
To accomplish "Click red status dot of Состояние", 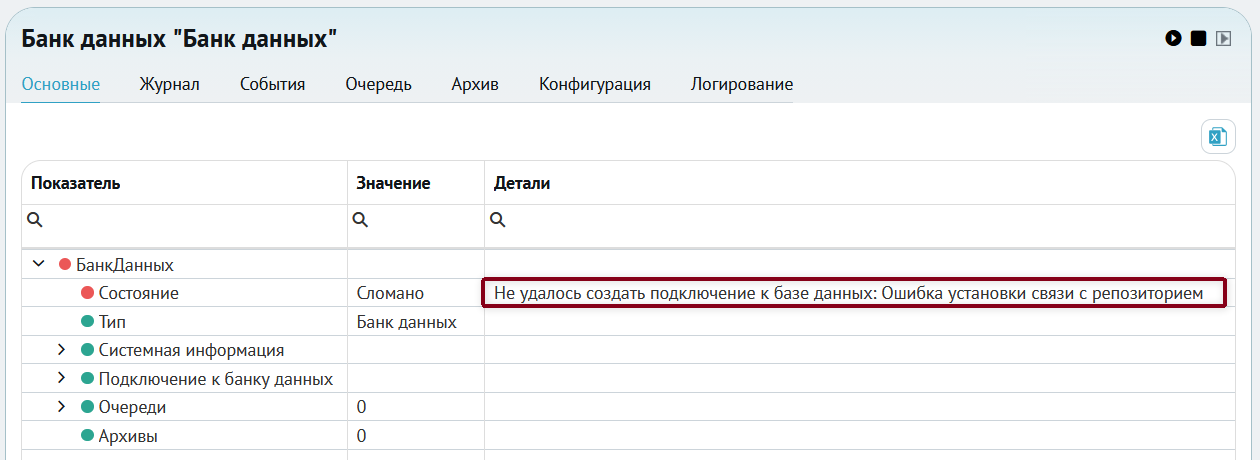I will [x=87, y=293].
